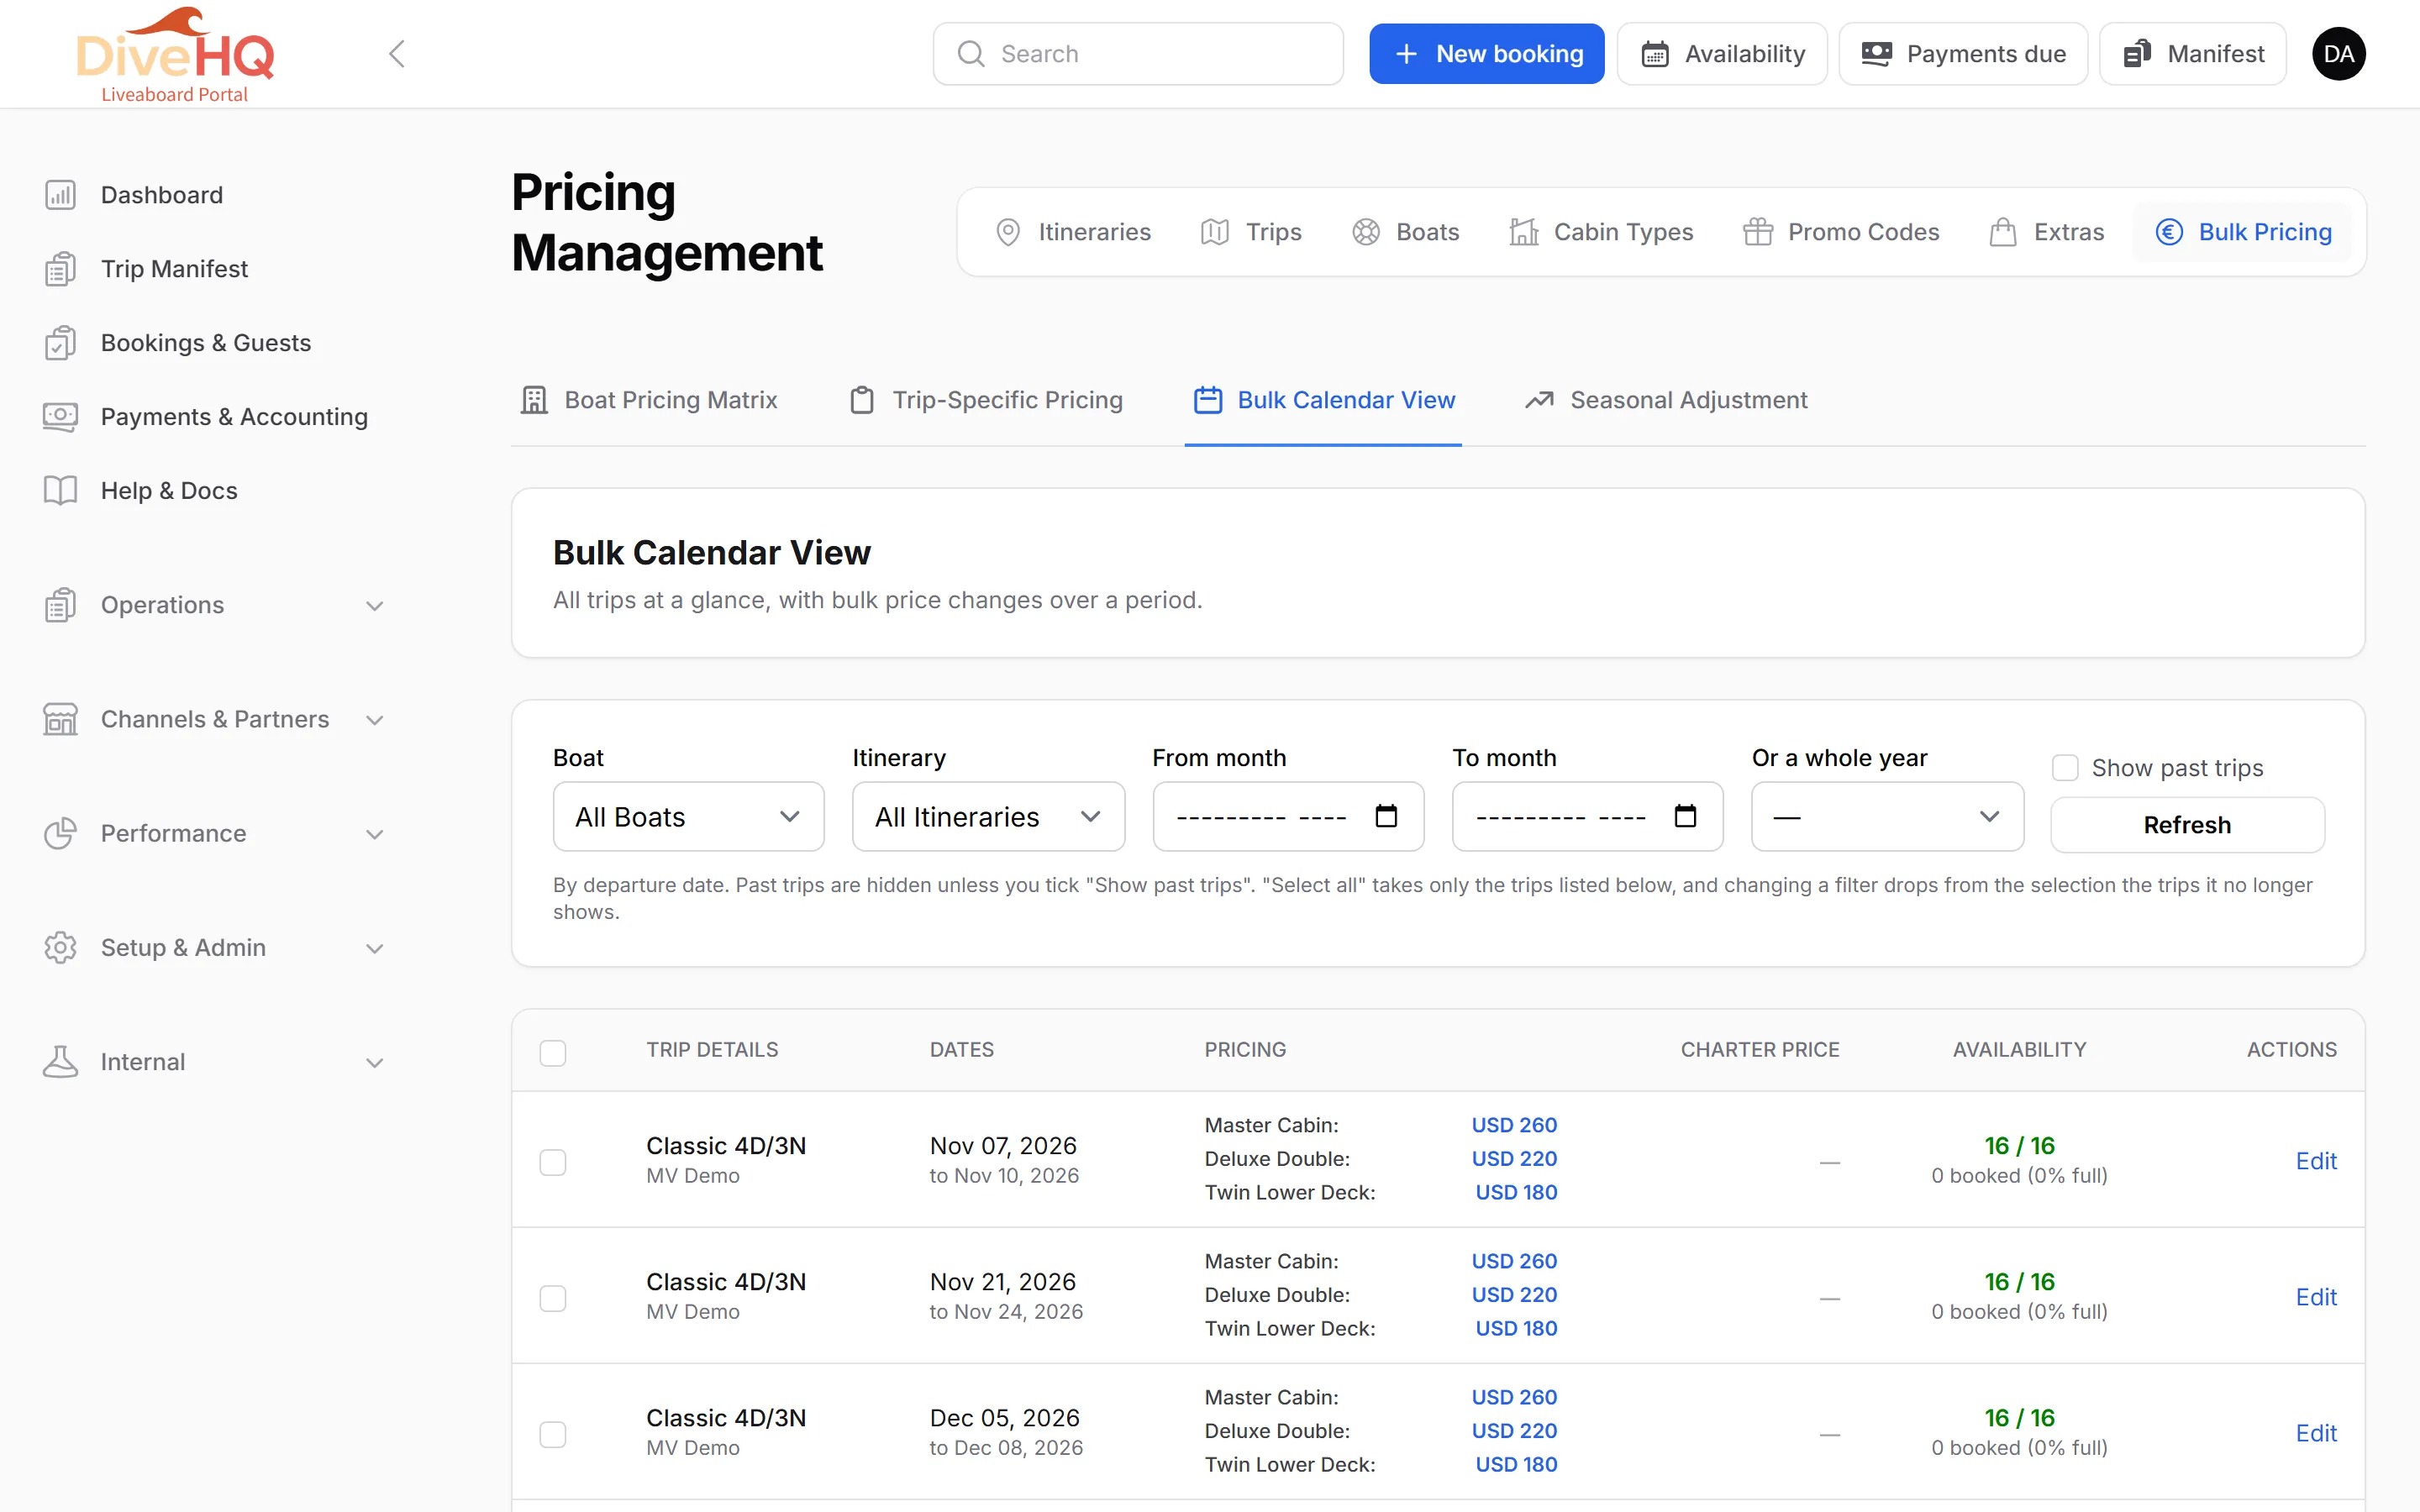The width and height of the screenshot is (2420, 1512).
Task: Click the Boats lifebuoy icon
Action: tap(1366, 232)
